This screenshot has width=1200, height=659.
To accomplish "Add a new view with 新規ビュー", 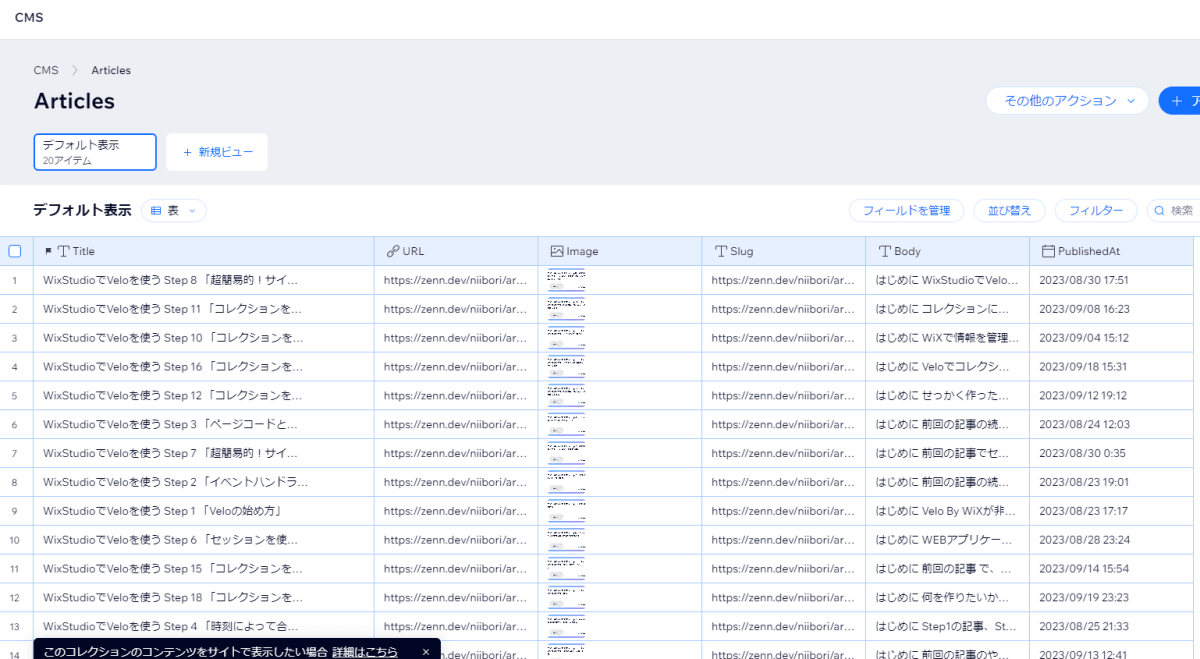I will click(x=217, y=152).
